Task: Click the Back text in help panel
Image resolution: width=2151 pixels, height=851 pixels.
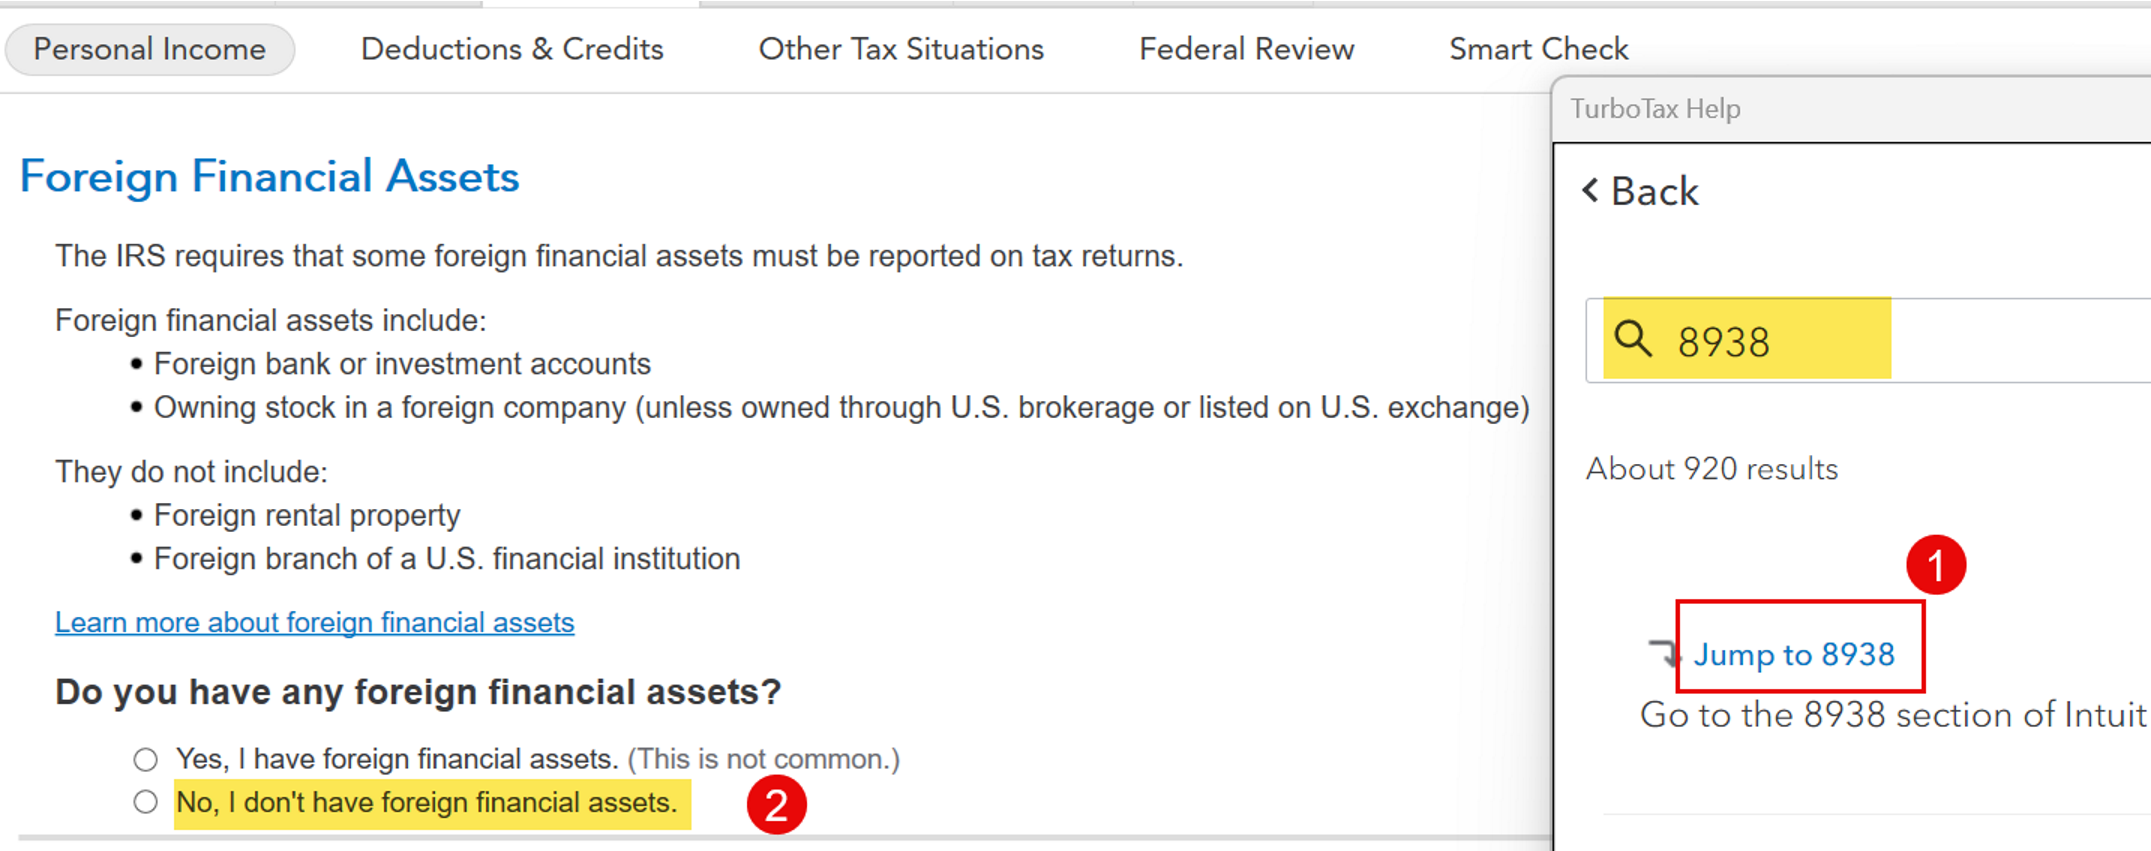Action: point(1654,191)
